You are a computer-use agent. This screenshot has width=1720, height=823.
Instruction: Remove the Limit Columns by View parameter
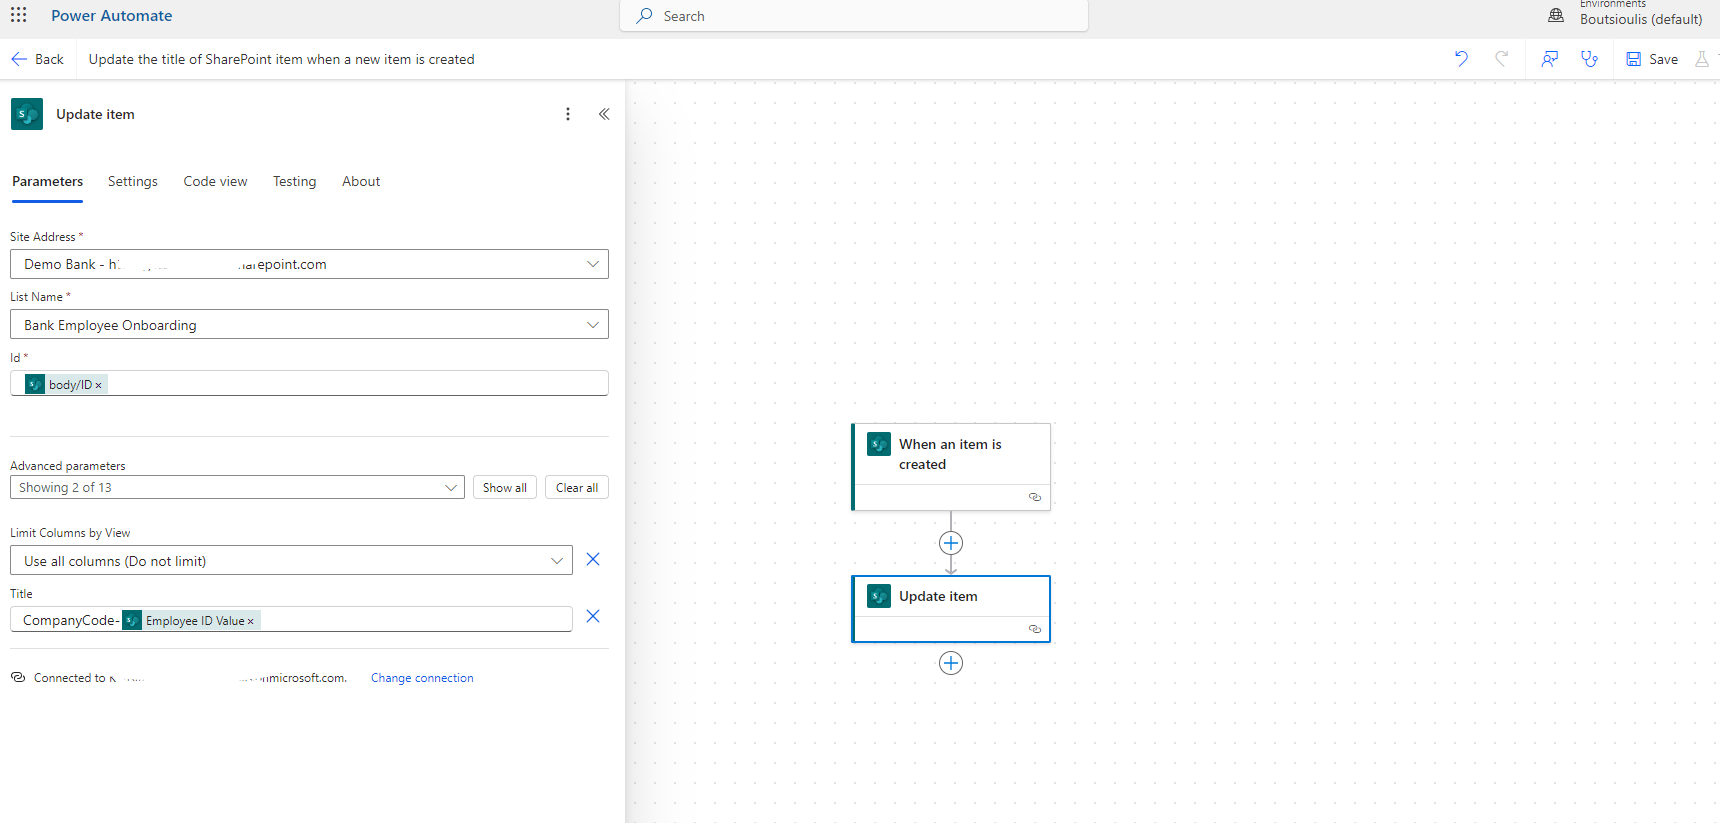(593, 559)
